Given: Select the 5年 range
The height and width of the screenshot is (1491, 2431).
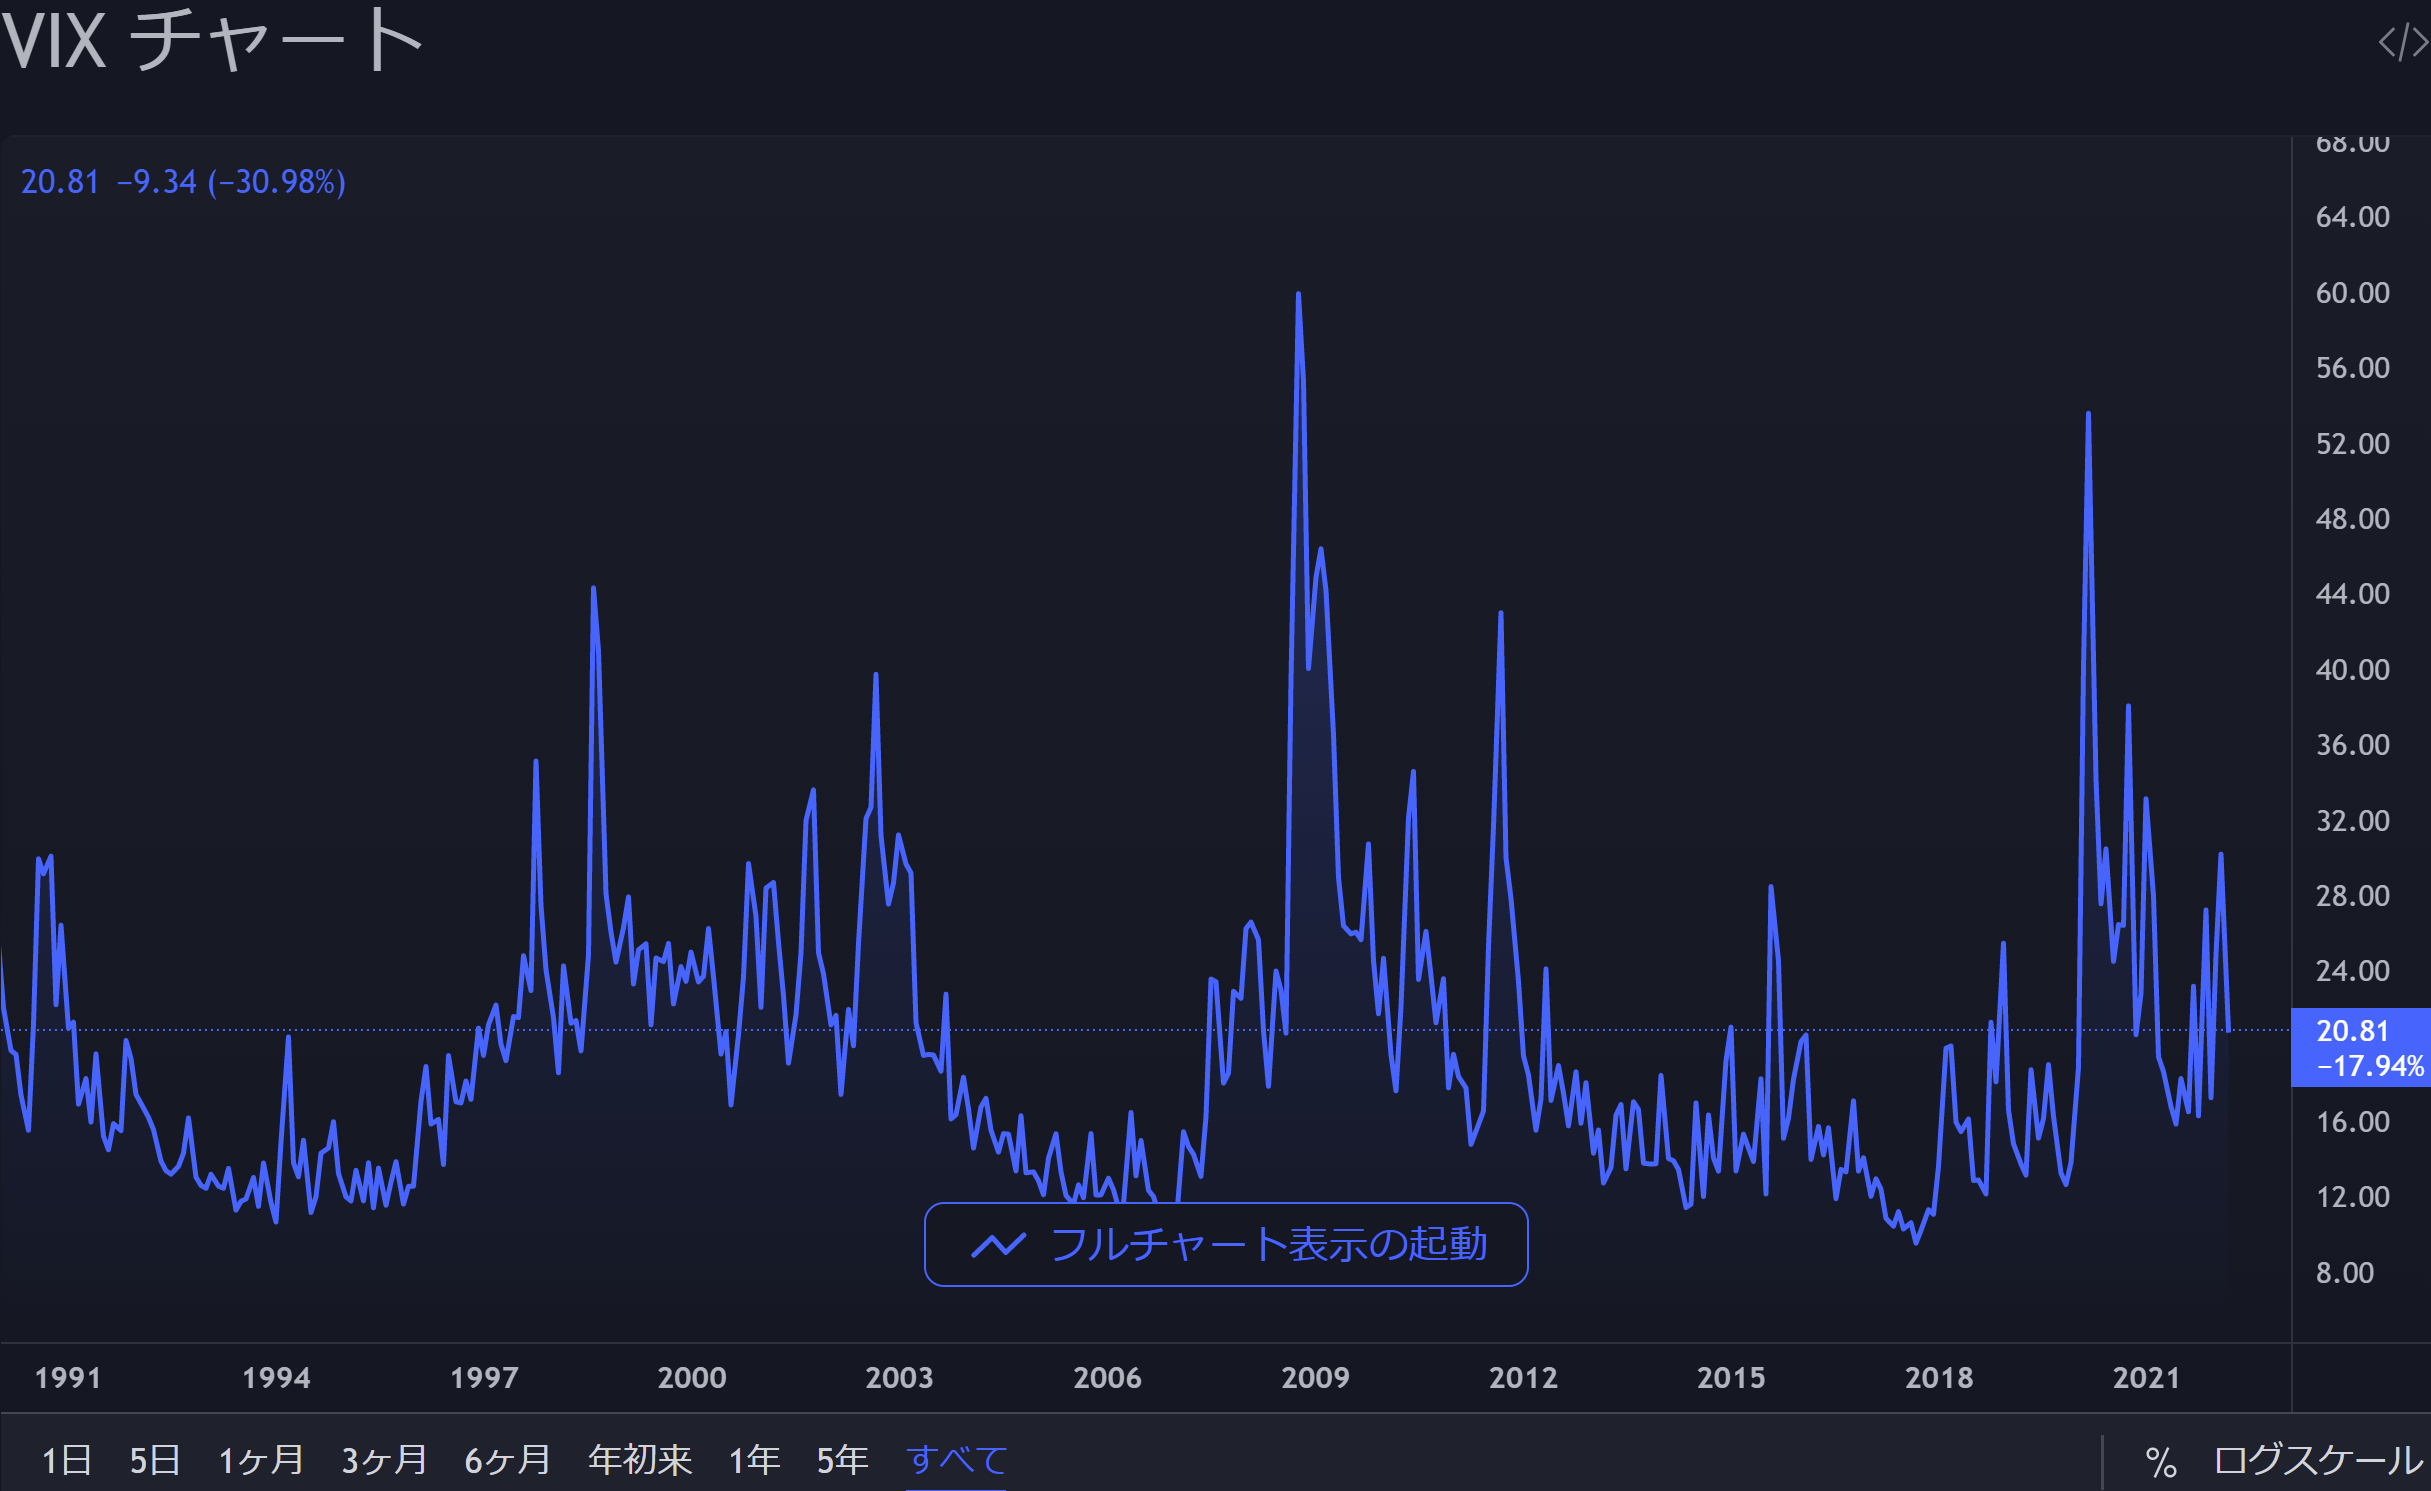Looking at the screenshot, I should 842,1461.
